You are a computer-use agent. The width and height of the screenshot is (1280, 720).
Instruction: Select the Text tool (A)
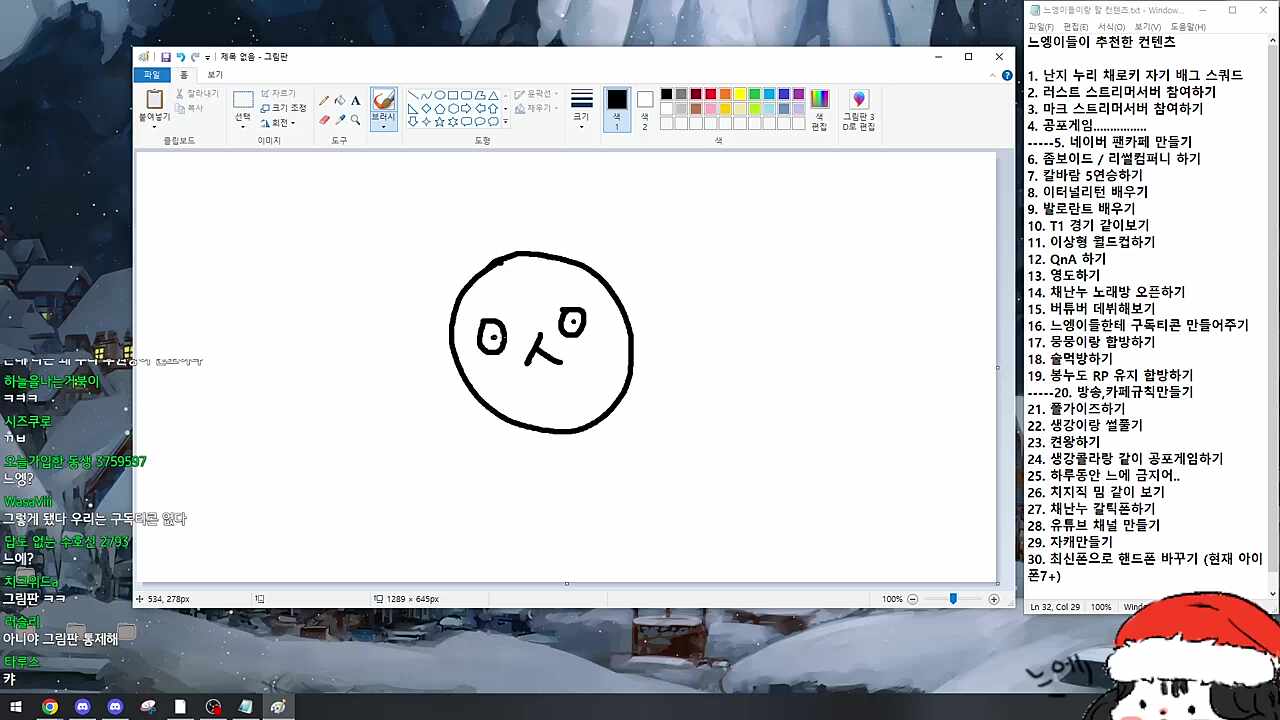pos(355,101)
